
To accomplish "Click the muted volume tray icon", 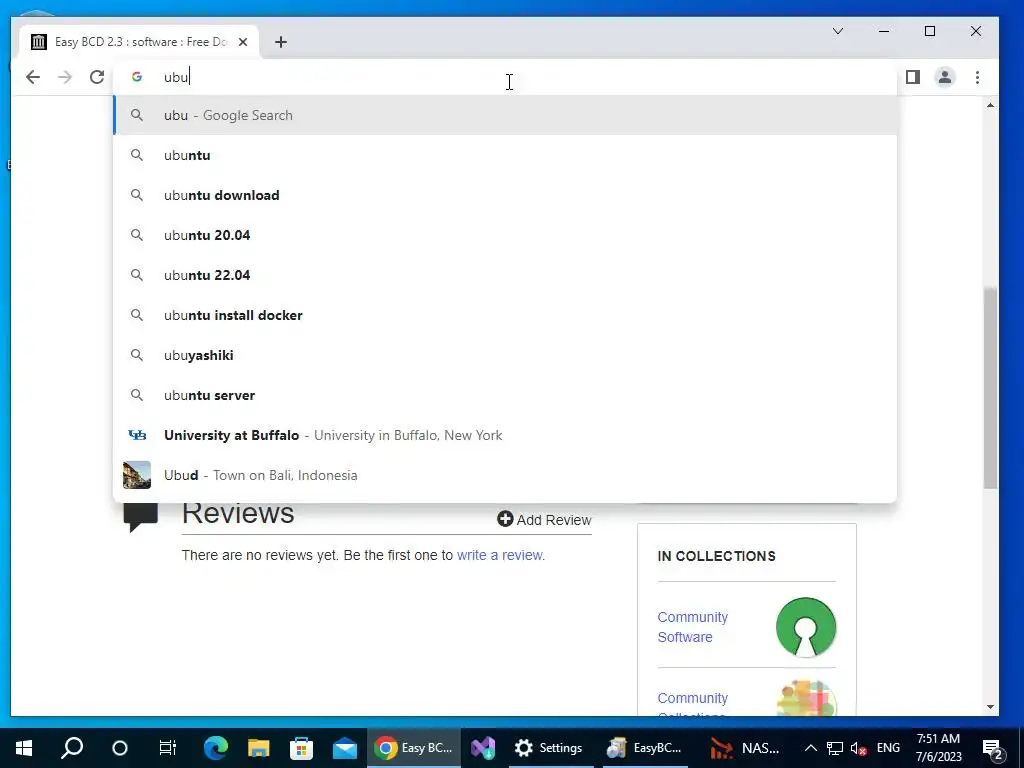I will pyautogui.click(x=859, y=748).
